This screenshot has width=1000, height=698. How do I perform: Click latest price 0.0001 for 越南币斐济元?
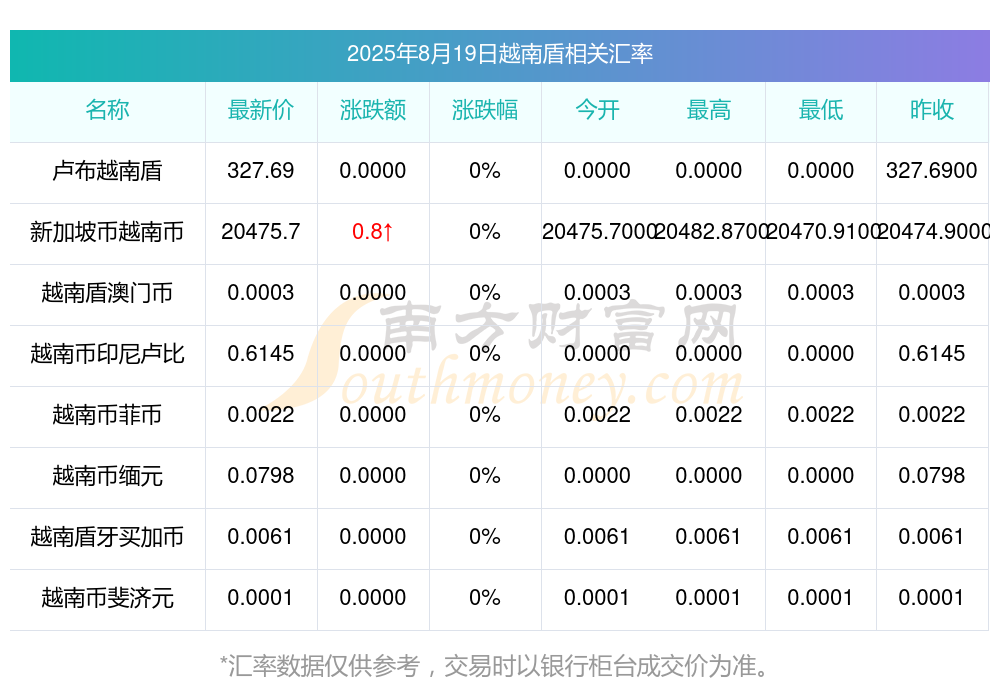pos(260,598)
